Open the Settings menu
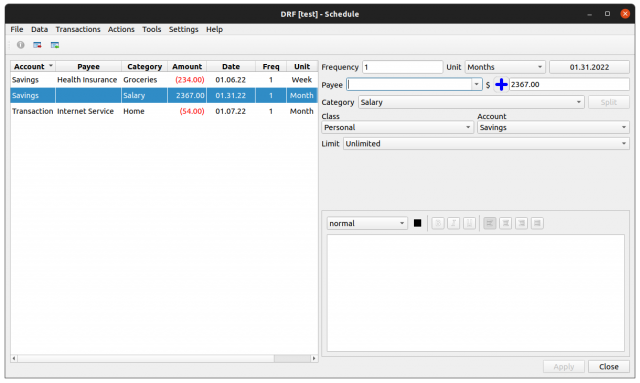 tap(183, 29)
